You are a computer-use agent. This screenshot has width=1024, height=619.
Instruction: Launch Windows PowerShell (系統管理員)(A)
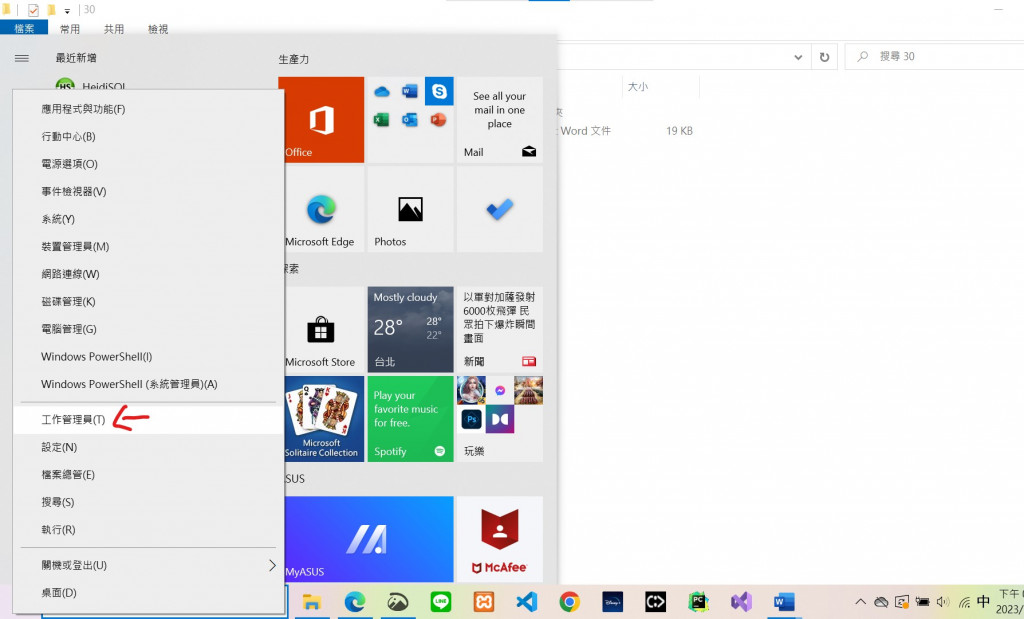[148, 384]
